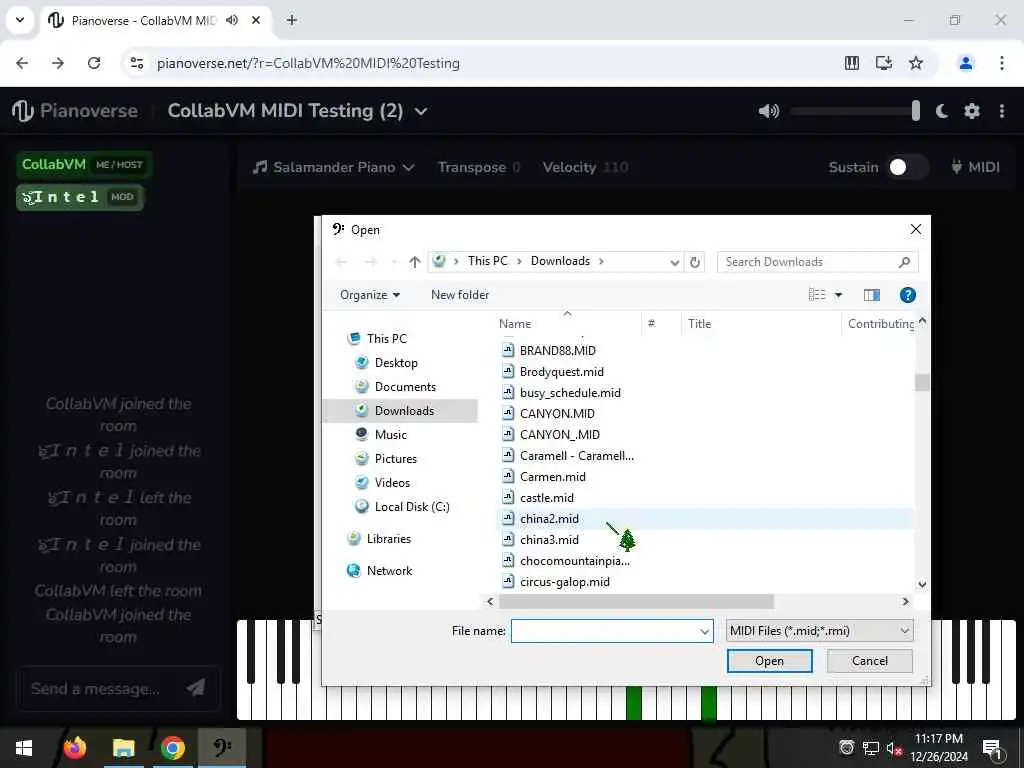The image size is (1024, 768).
Task: Reload the Pianoverse page
Action: click(x=94, y=63)
